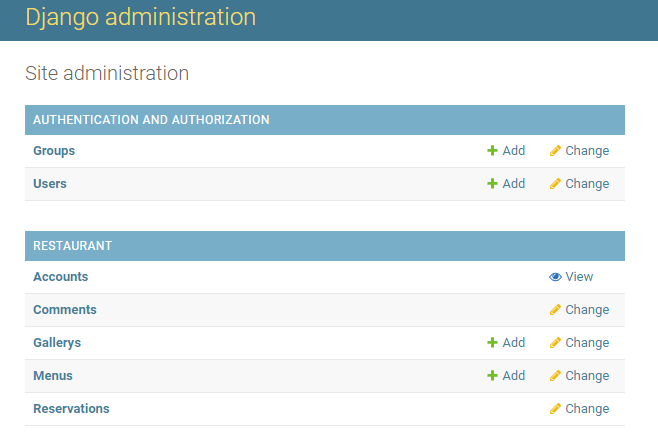Viewport: 658px width, 438px height.
Task: Click the pencil icon in Gallerys row
Action: point(555,342)
